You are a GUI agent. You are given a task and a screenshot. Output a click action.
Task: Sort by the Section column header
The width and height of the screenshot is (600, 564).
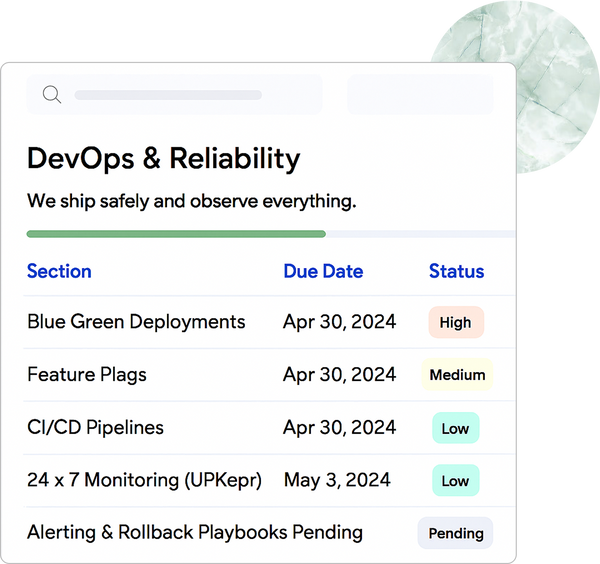pos(59,271)
